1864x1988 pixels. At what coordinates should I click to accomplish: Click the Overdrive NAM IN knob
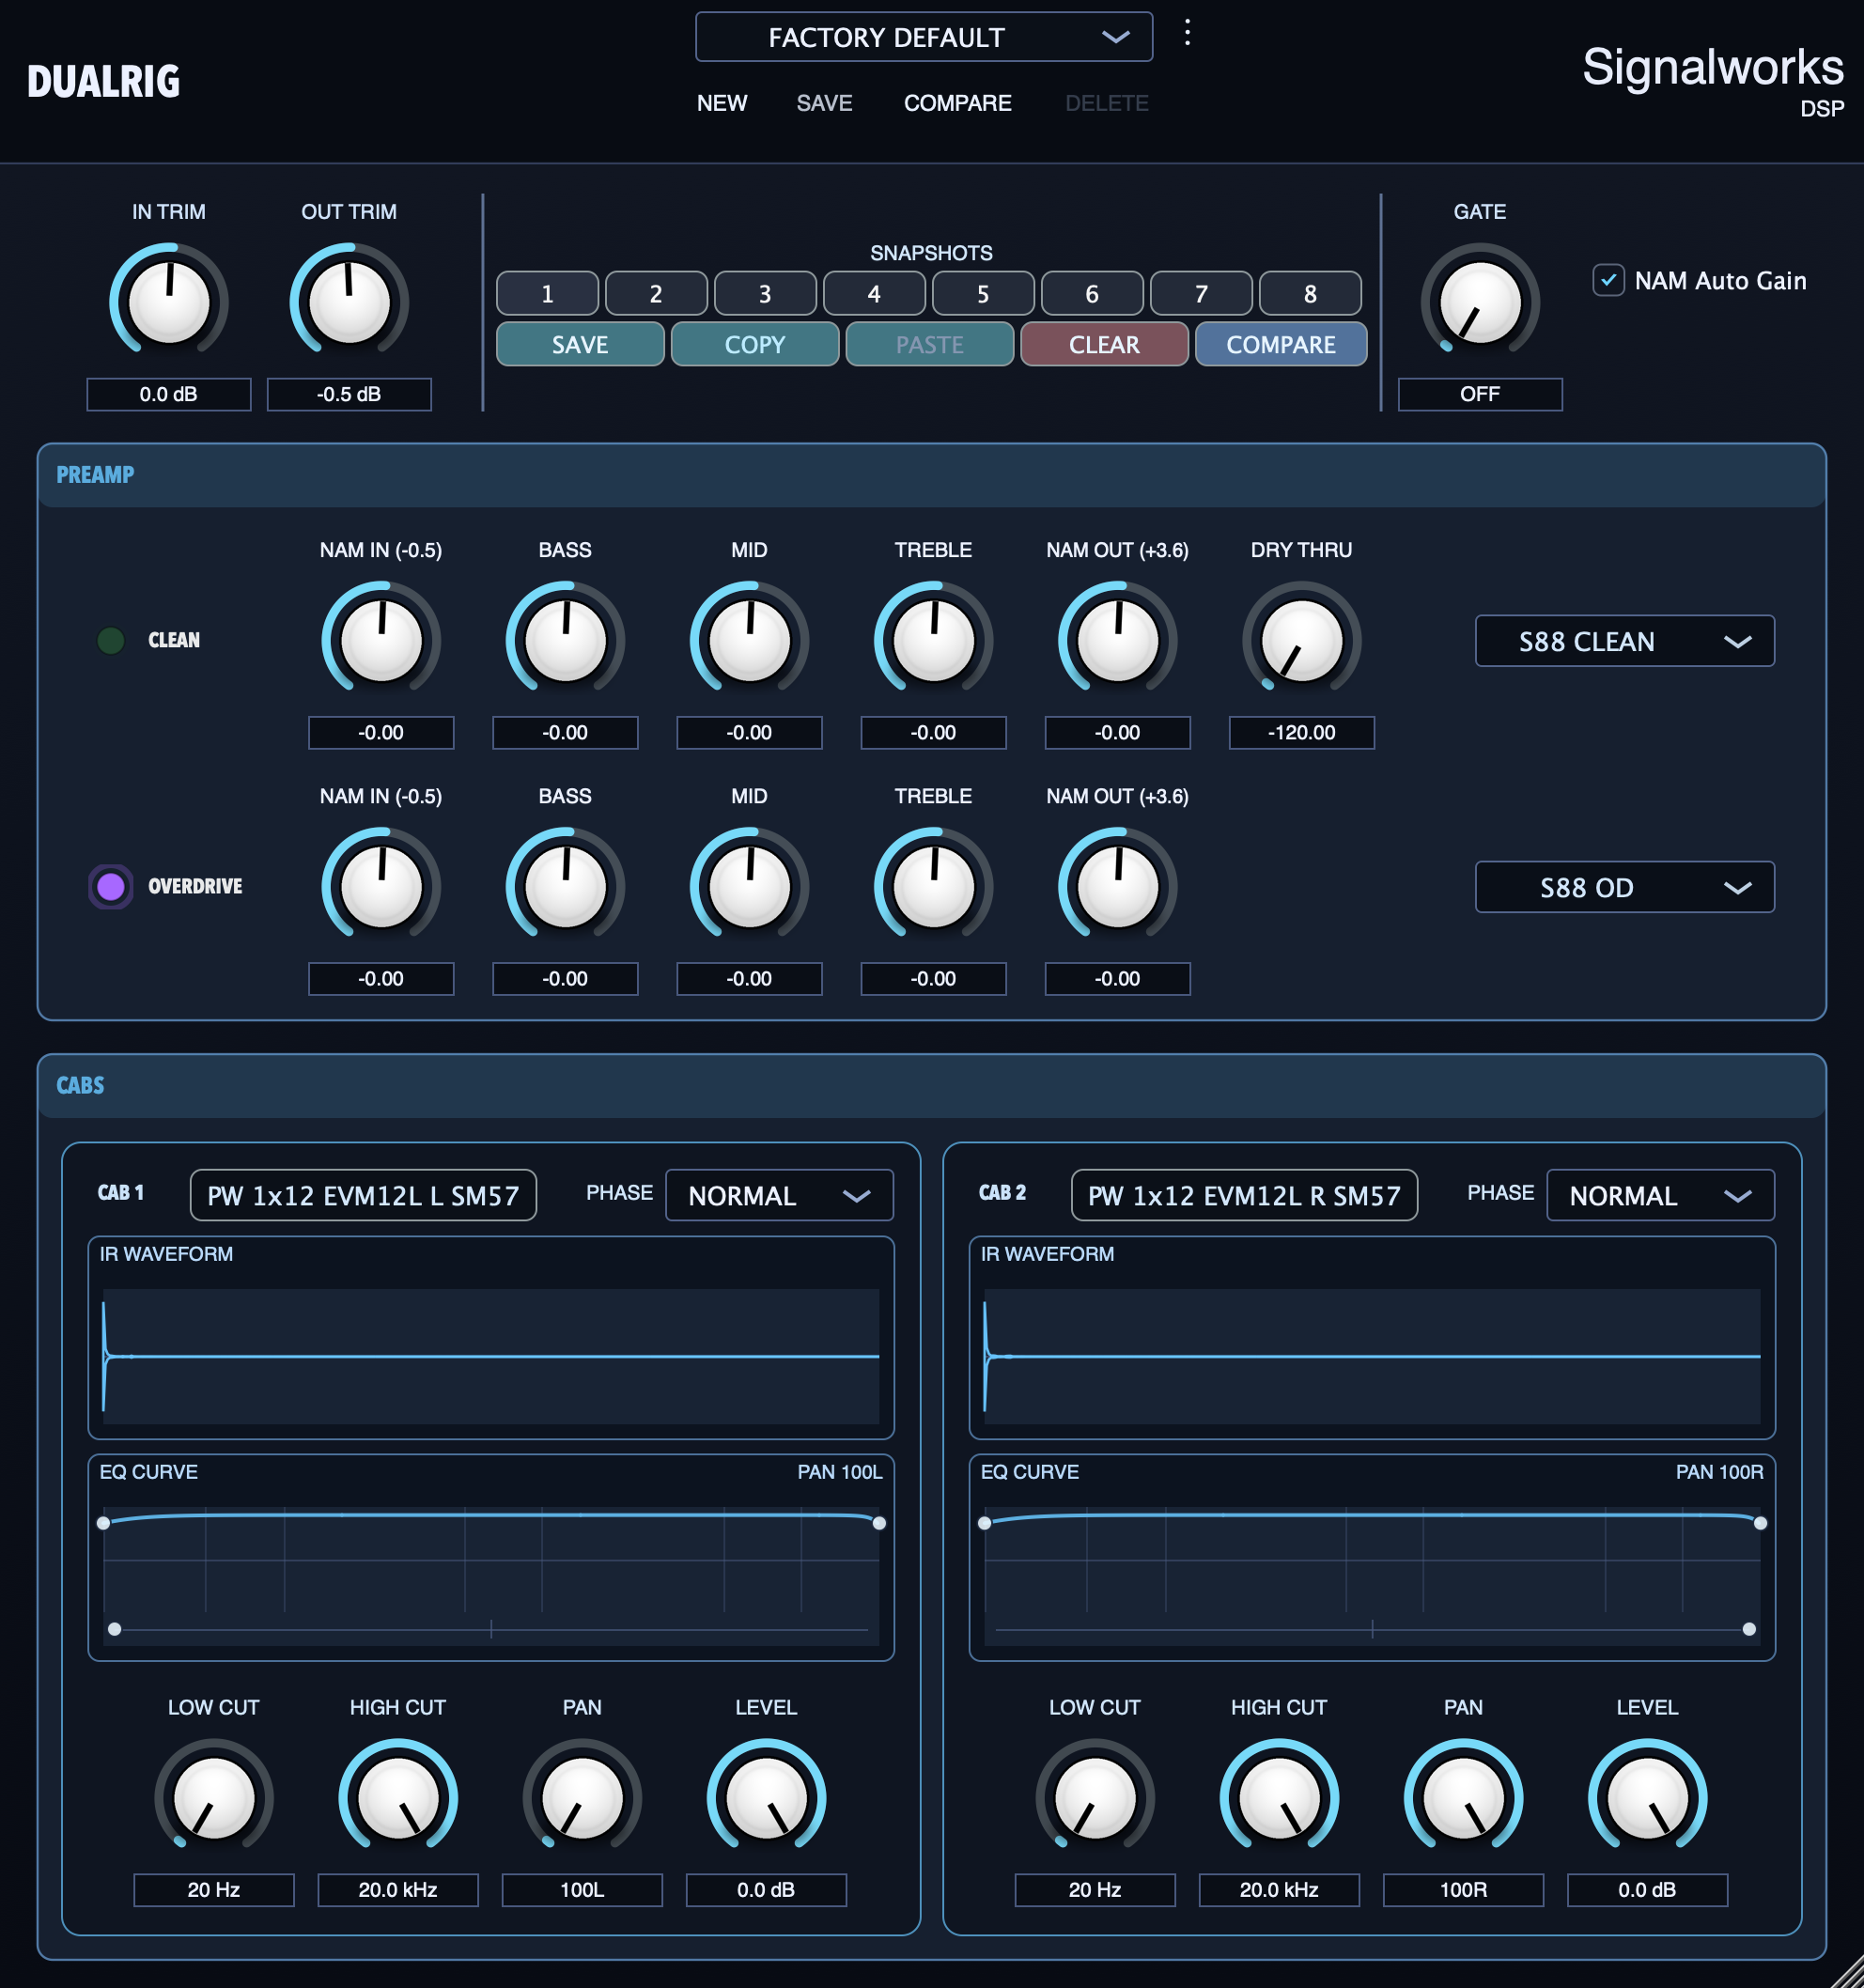tap(381, 886)
